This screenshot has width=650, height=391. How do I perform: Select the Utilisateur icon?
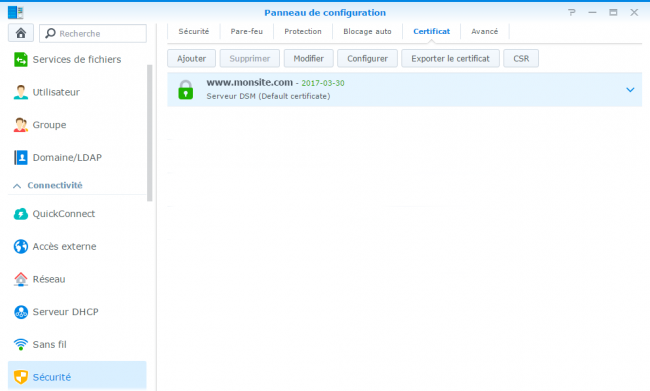[21, 92]
